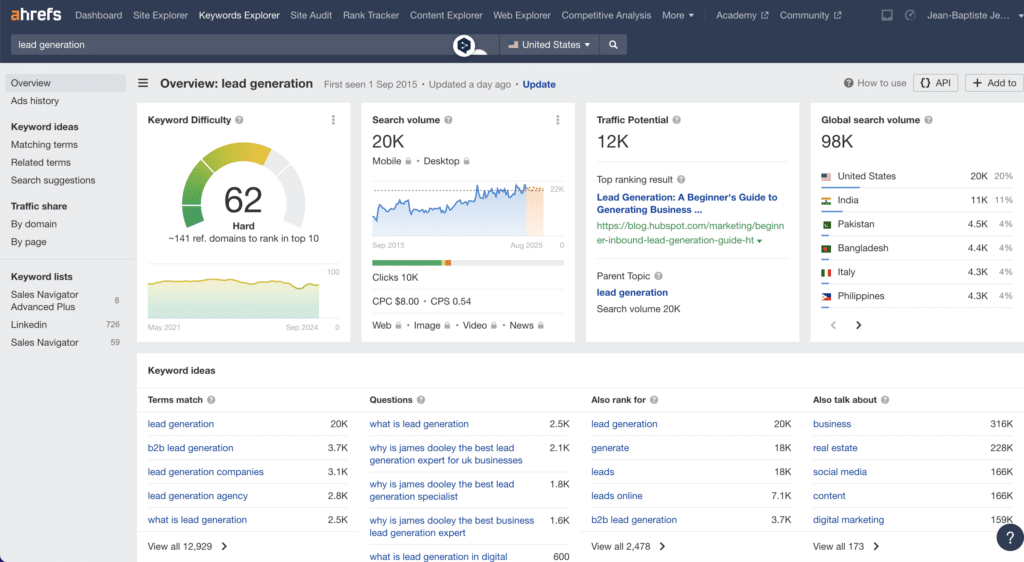This screenshot has height=562, width=1024.
Task: Click the keyword difficulty history chart
Action: coord(233,299)
